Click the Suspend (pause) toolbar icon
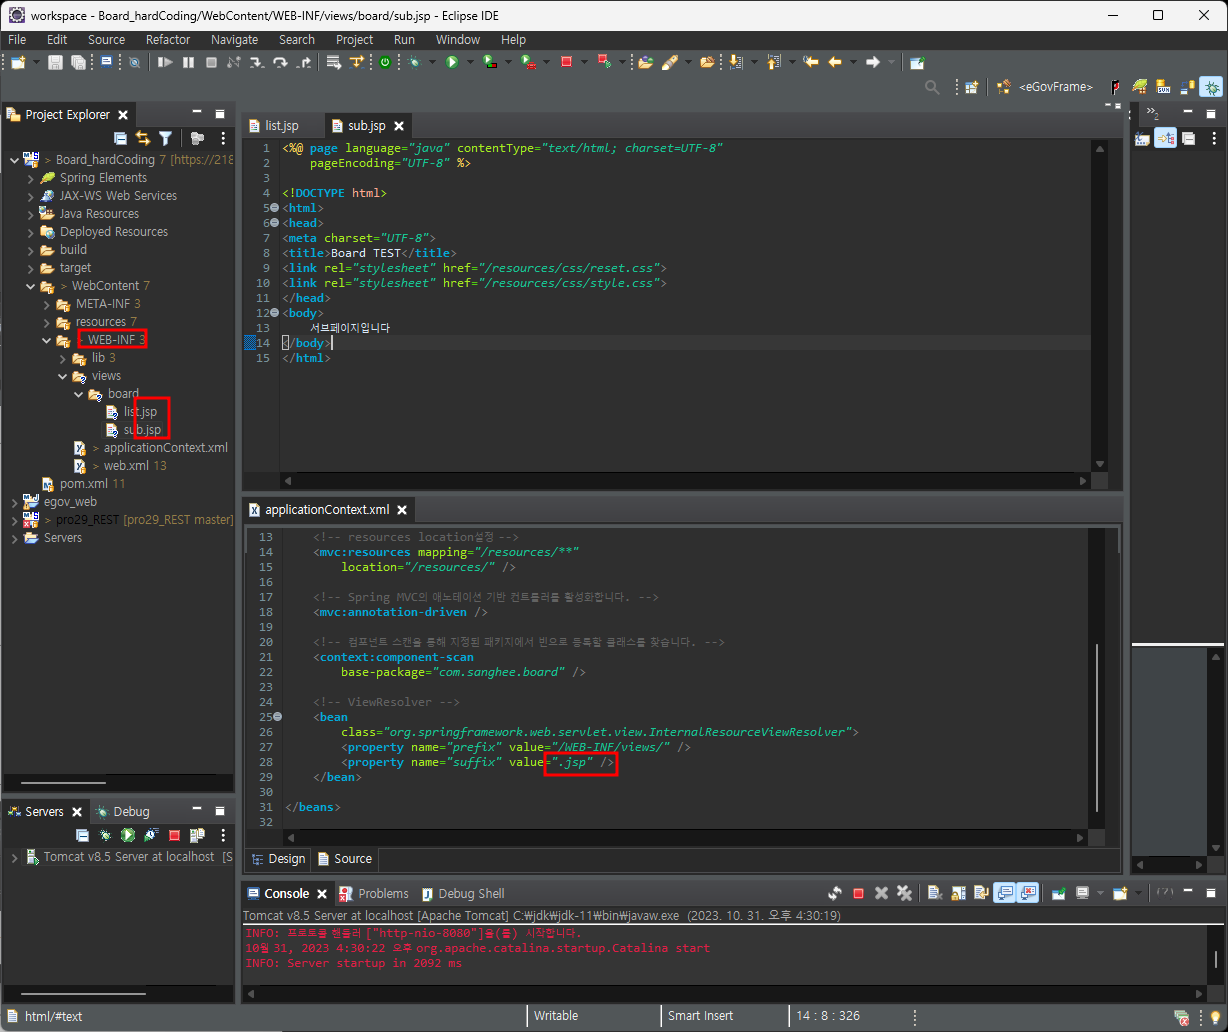This screenshot has height=1032, width=1228. click(x=188, y=62)
